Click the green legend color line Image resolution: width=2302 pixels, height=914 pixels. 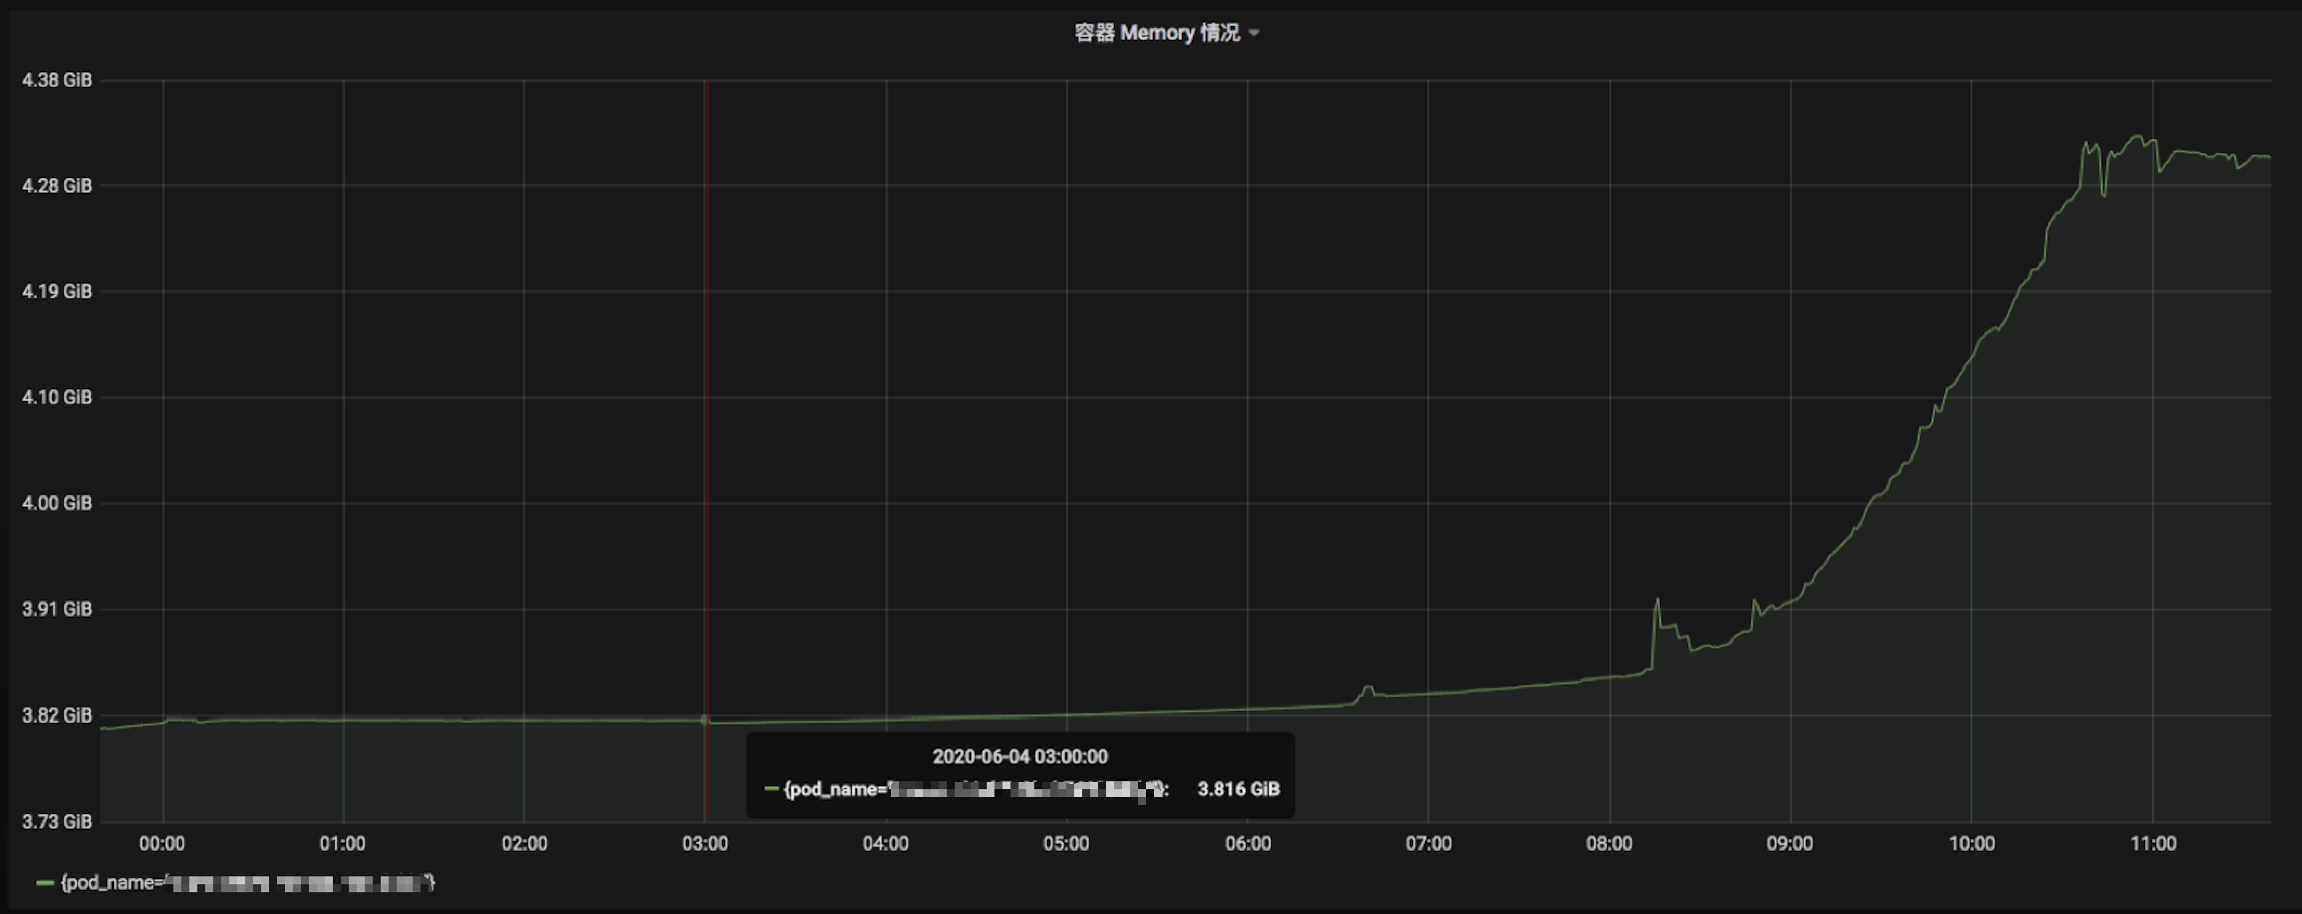45,883
